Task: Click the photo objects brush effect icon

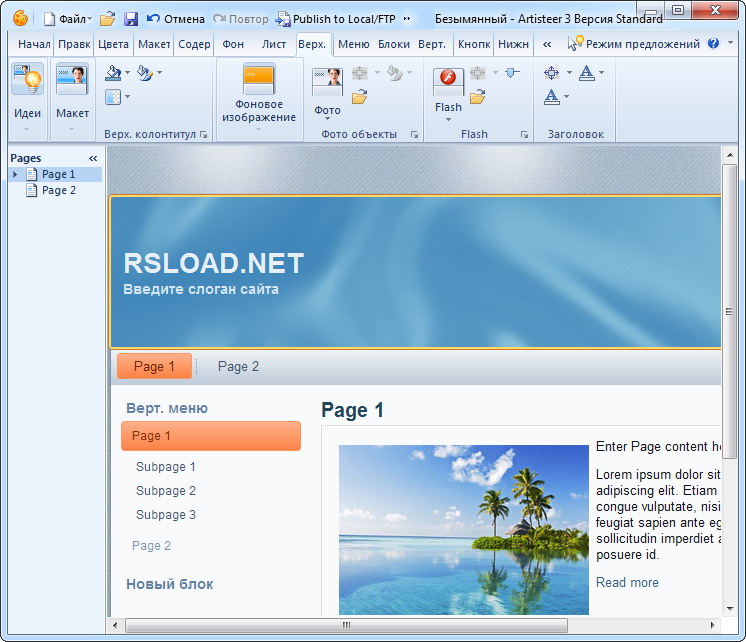Action: (x=395, y=73)
